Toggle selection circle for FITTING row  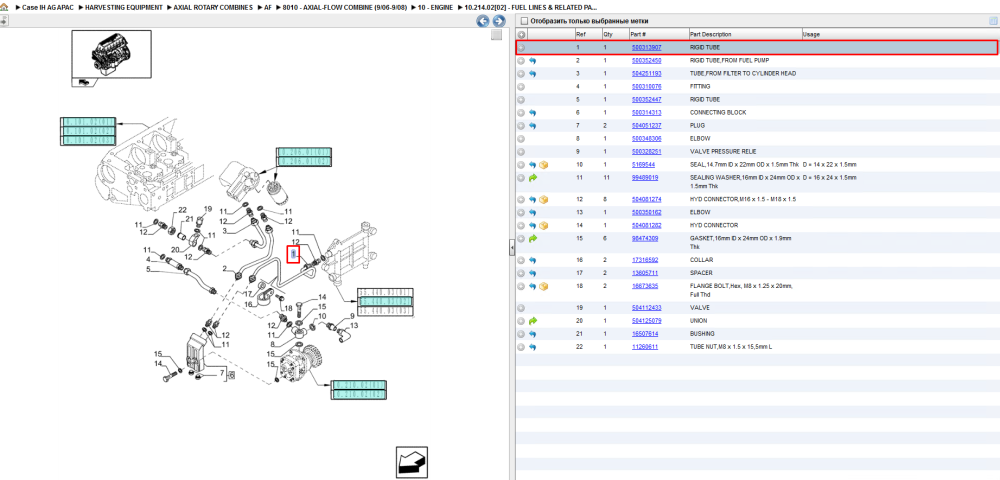coord(521,87)
